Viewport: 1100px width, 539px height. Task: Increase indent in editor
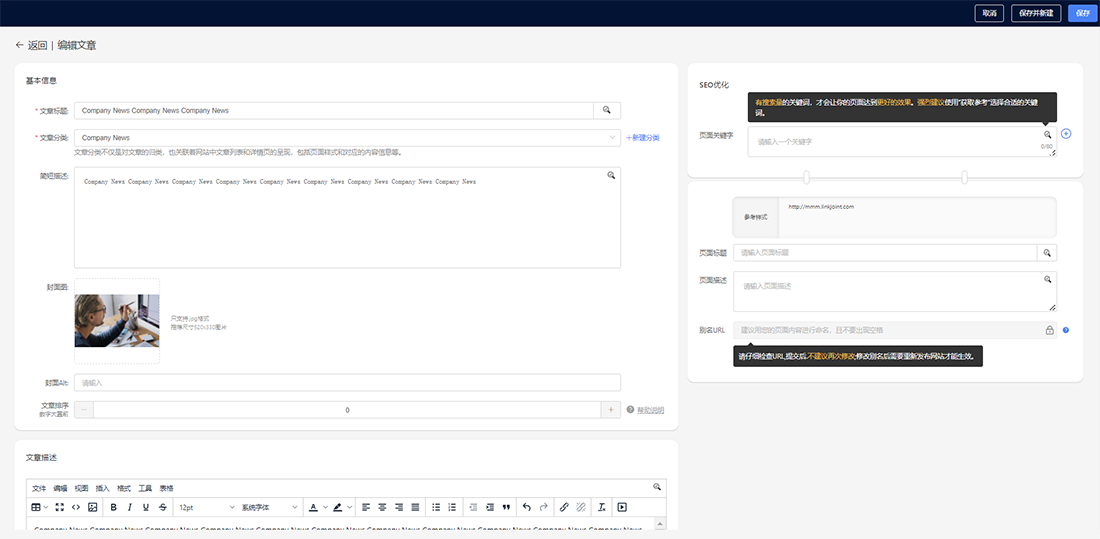490,507
